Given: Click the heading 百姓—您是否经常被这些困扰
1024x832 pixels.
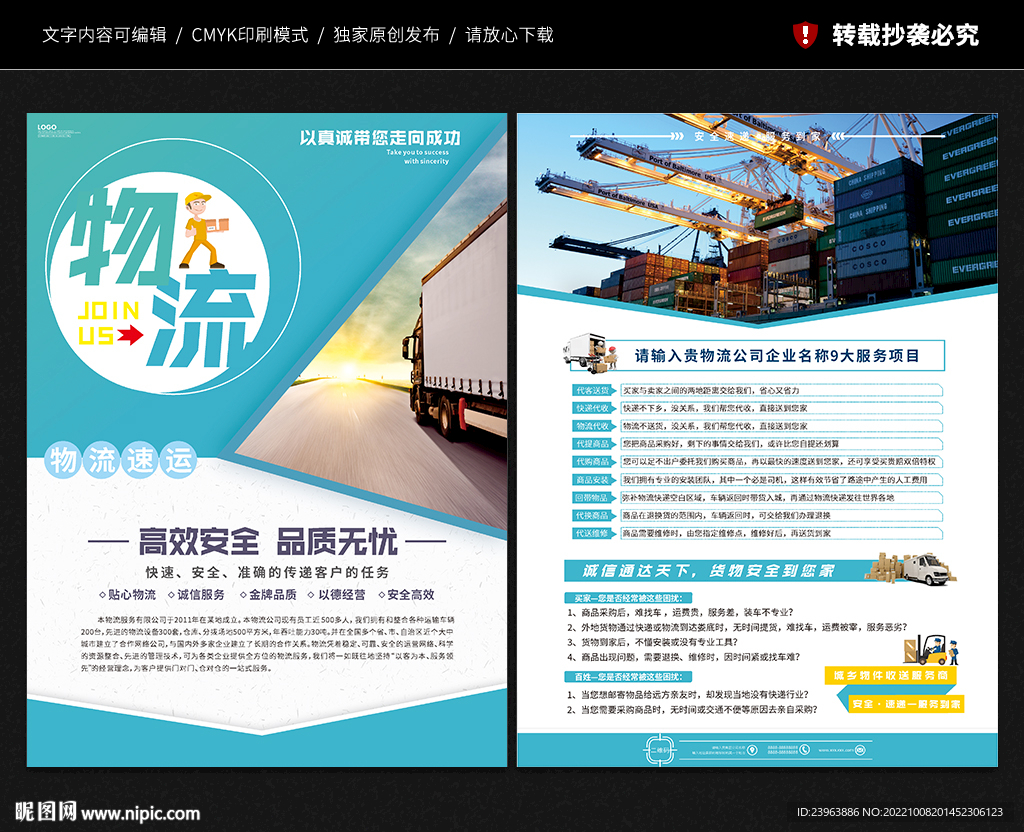Looking at the screenshot, I should tap(628, 677).
